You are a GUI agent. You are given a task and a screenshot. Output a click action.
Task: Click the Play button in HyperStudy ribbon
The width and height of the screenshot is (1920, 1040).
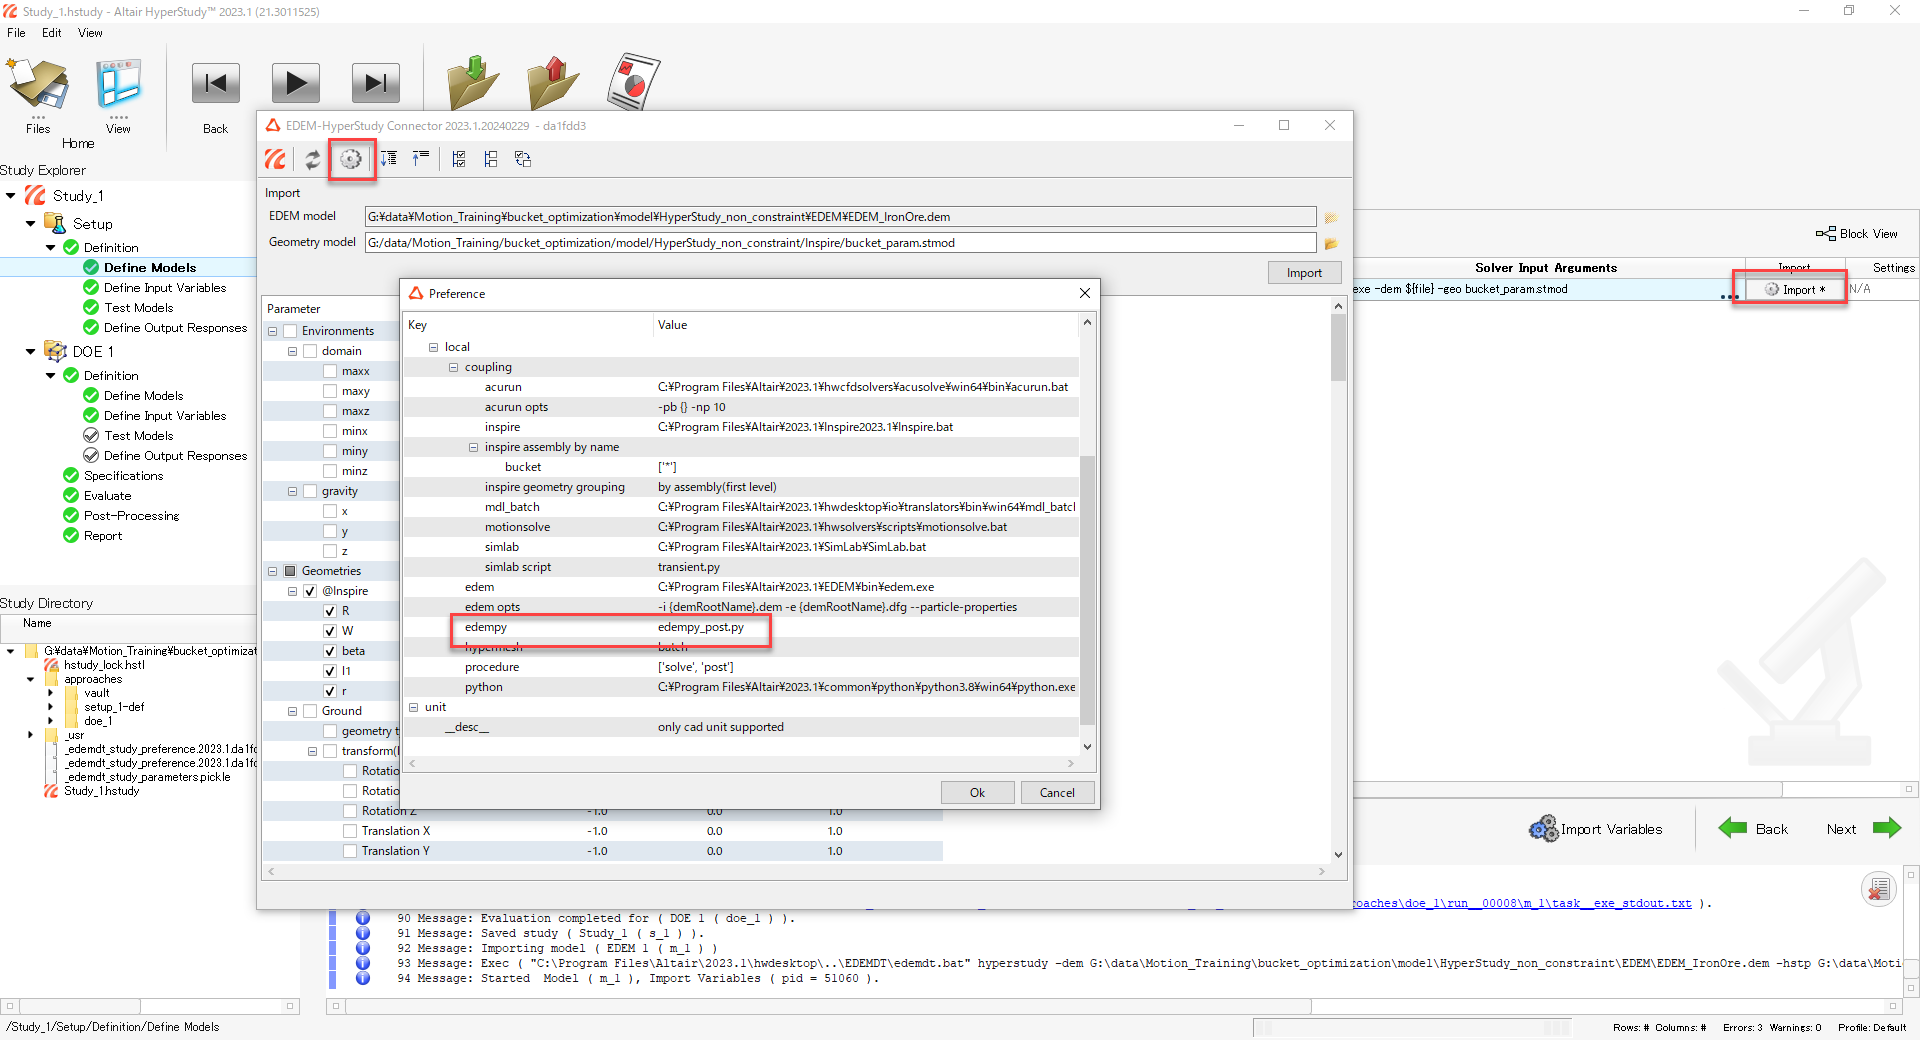pos(296,83)
